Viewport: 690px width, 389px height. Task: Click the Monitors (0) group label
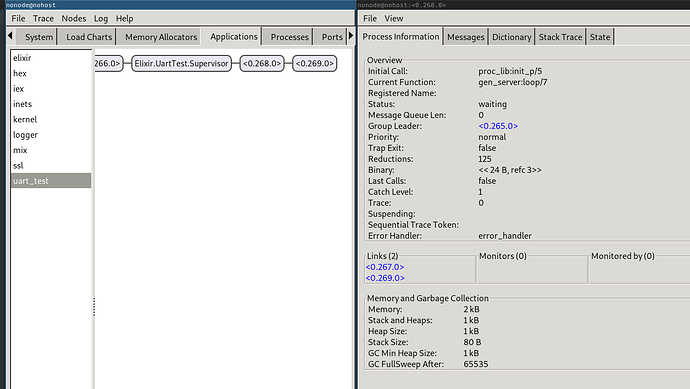[503, 256]
